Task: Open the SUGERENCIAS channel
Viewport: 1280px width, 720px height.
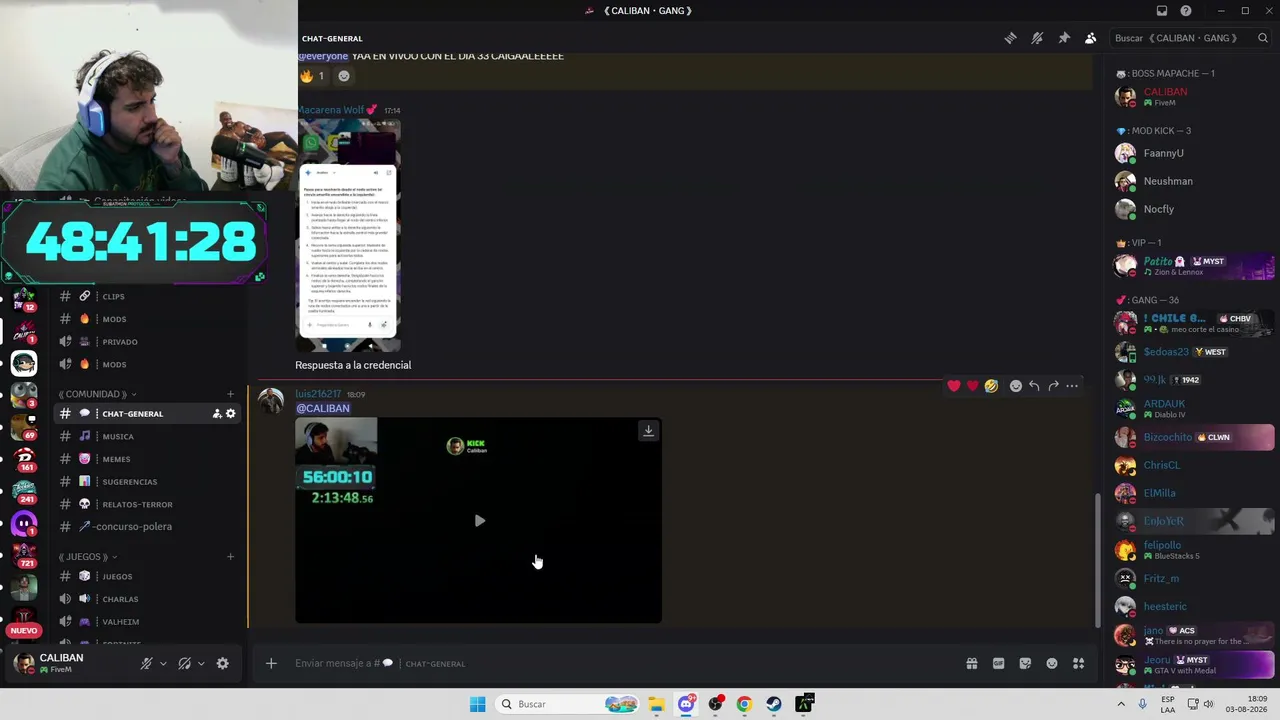Action: [146, 482]
